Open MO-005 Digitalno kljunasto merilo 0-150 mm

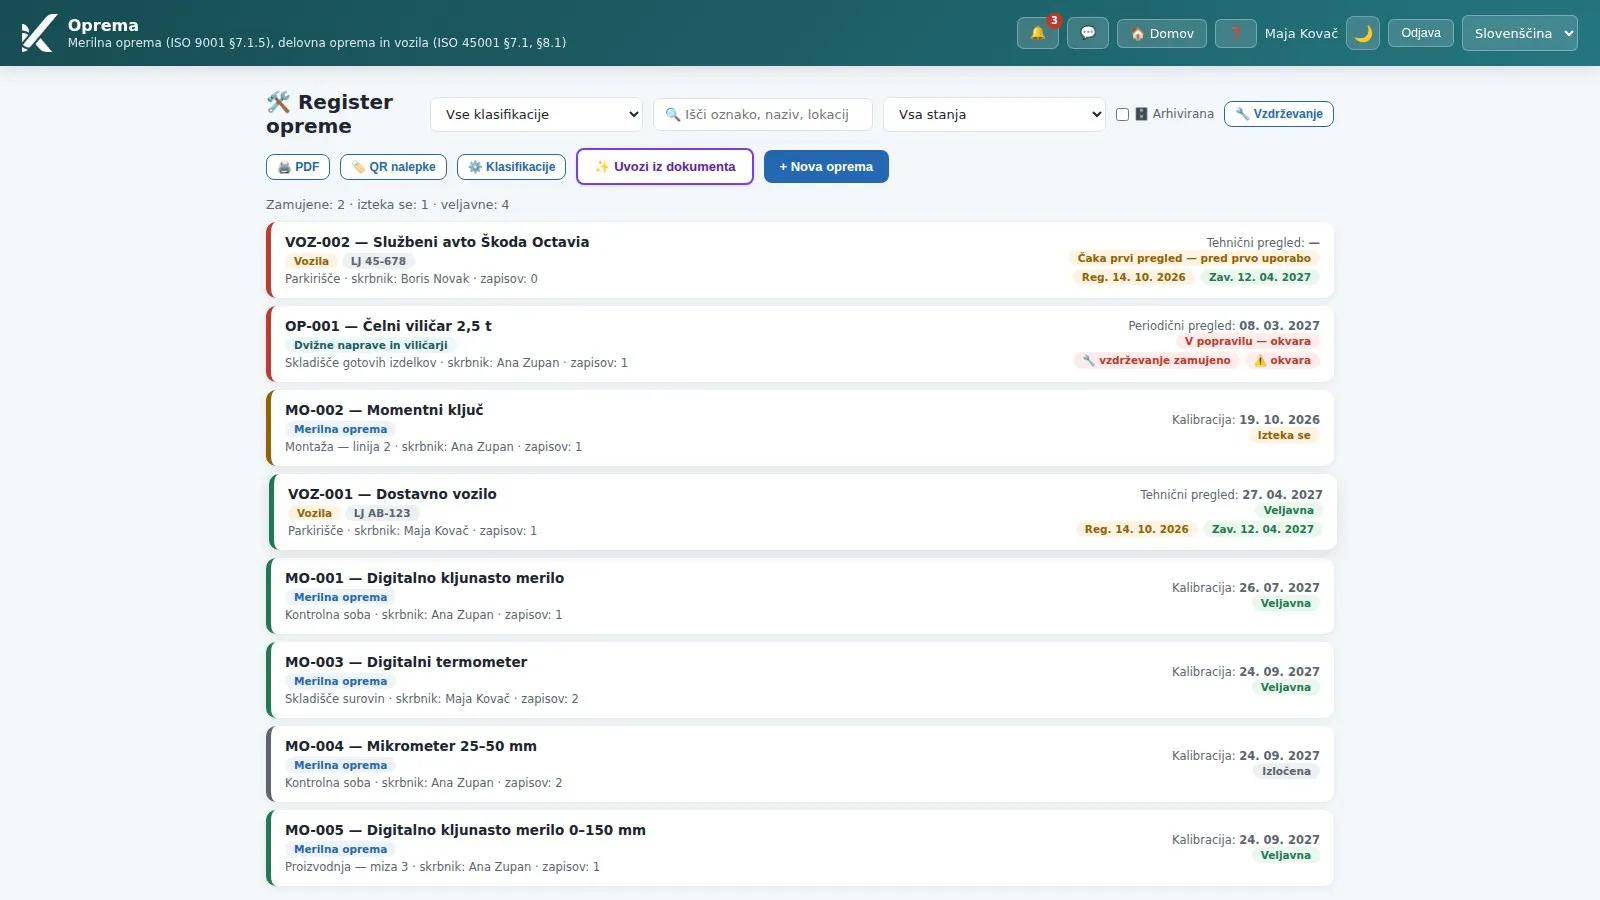coord(800,848)
